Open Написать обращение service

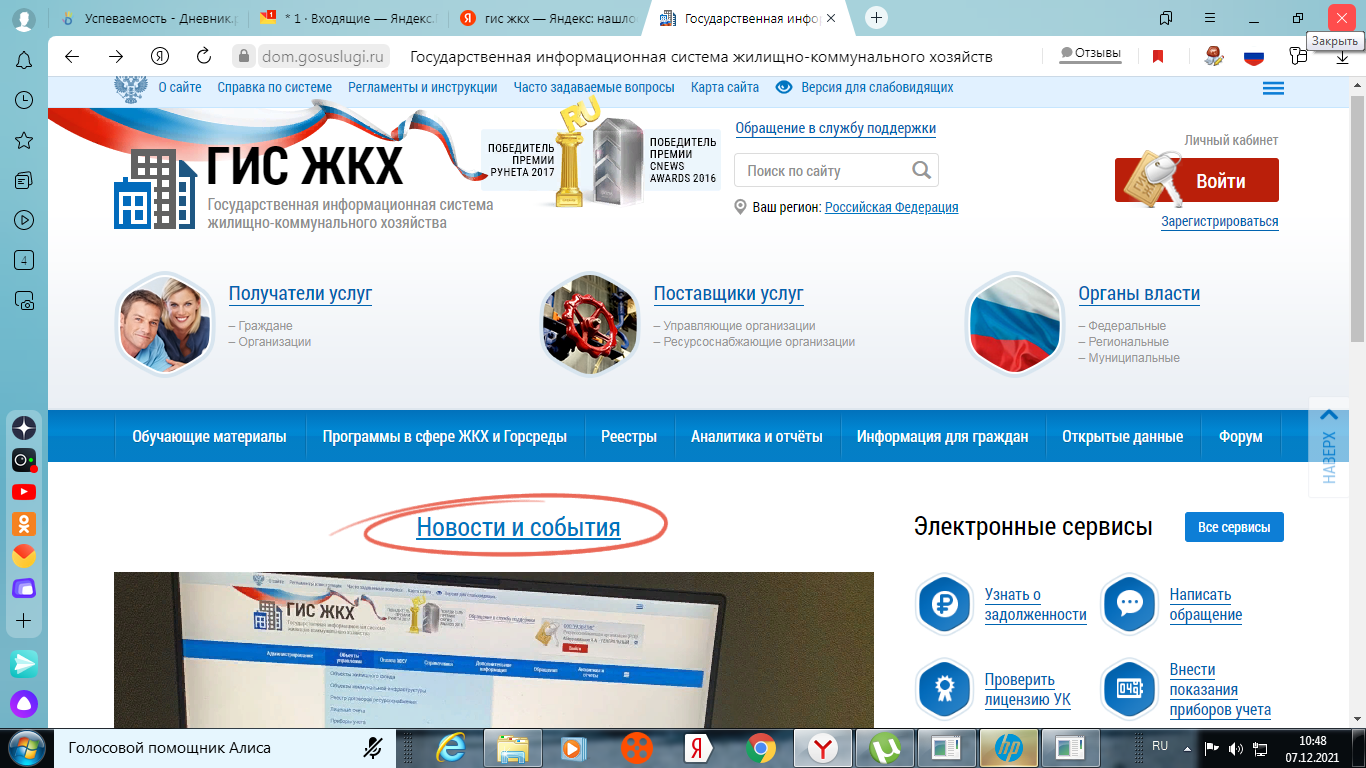click(x=1206, y=604)
